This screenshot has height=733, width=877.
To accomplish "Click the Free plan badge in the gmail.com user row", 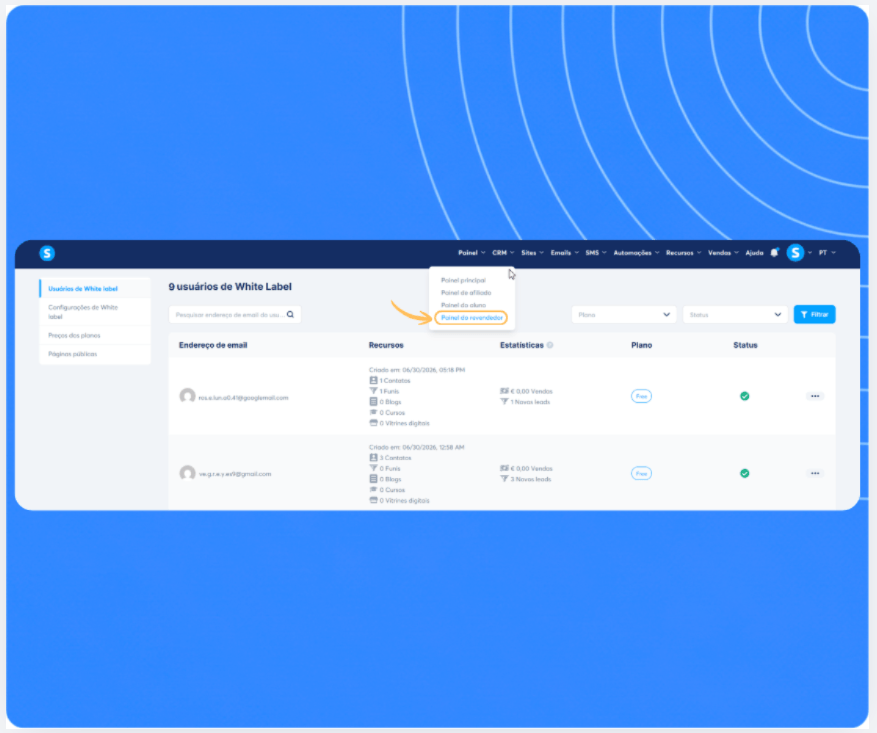I will coord(641,473).
